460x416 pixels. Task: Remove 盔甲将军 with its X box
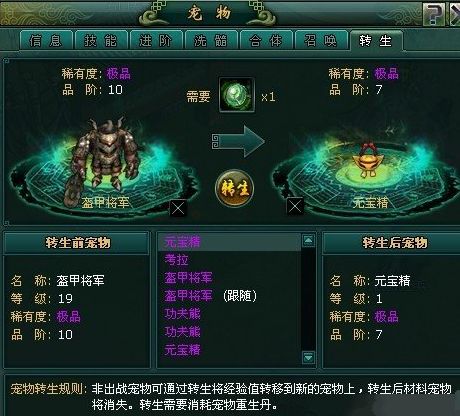pos(178,209)
